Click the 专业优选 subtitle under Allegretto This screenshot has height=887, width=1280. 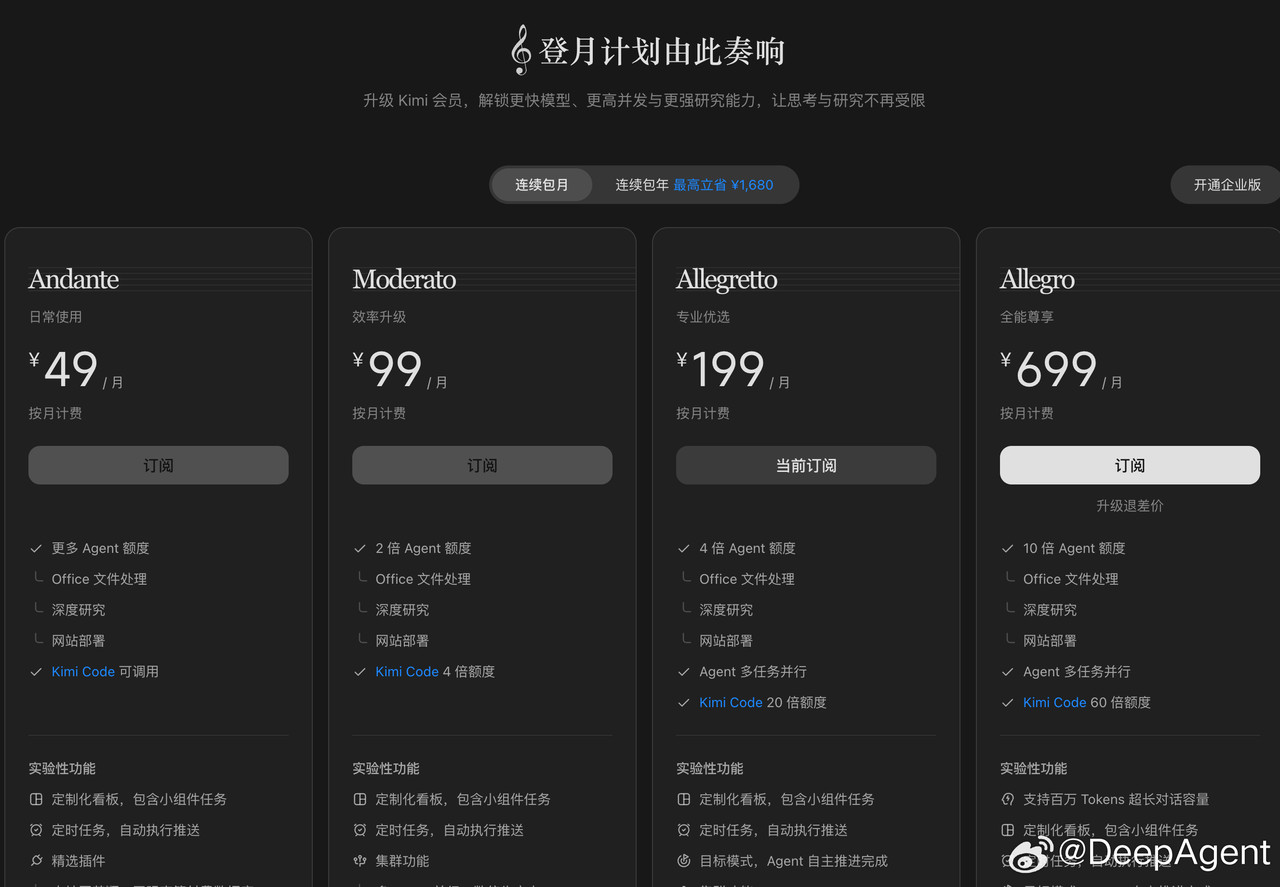(x=704, y=317)
